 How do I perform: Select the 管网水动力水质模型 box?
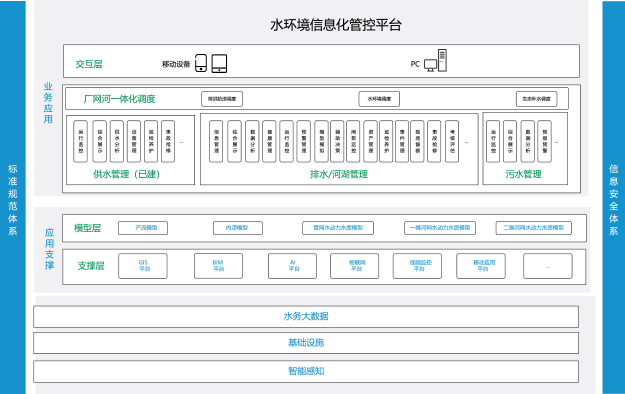pyautogui.click(x=338, y=228)
